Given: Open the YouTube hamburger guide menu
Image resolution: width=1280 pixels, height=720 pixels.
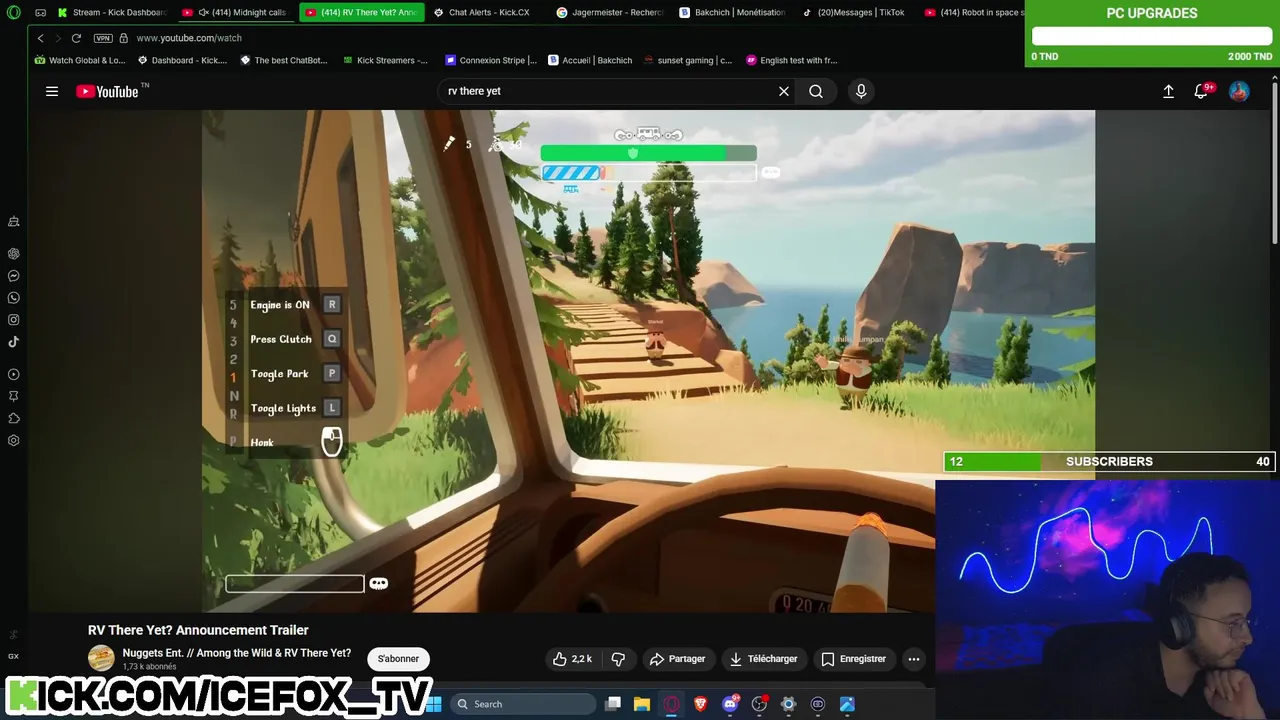Looking at the screenshot, I should point(52,91).
